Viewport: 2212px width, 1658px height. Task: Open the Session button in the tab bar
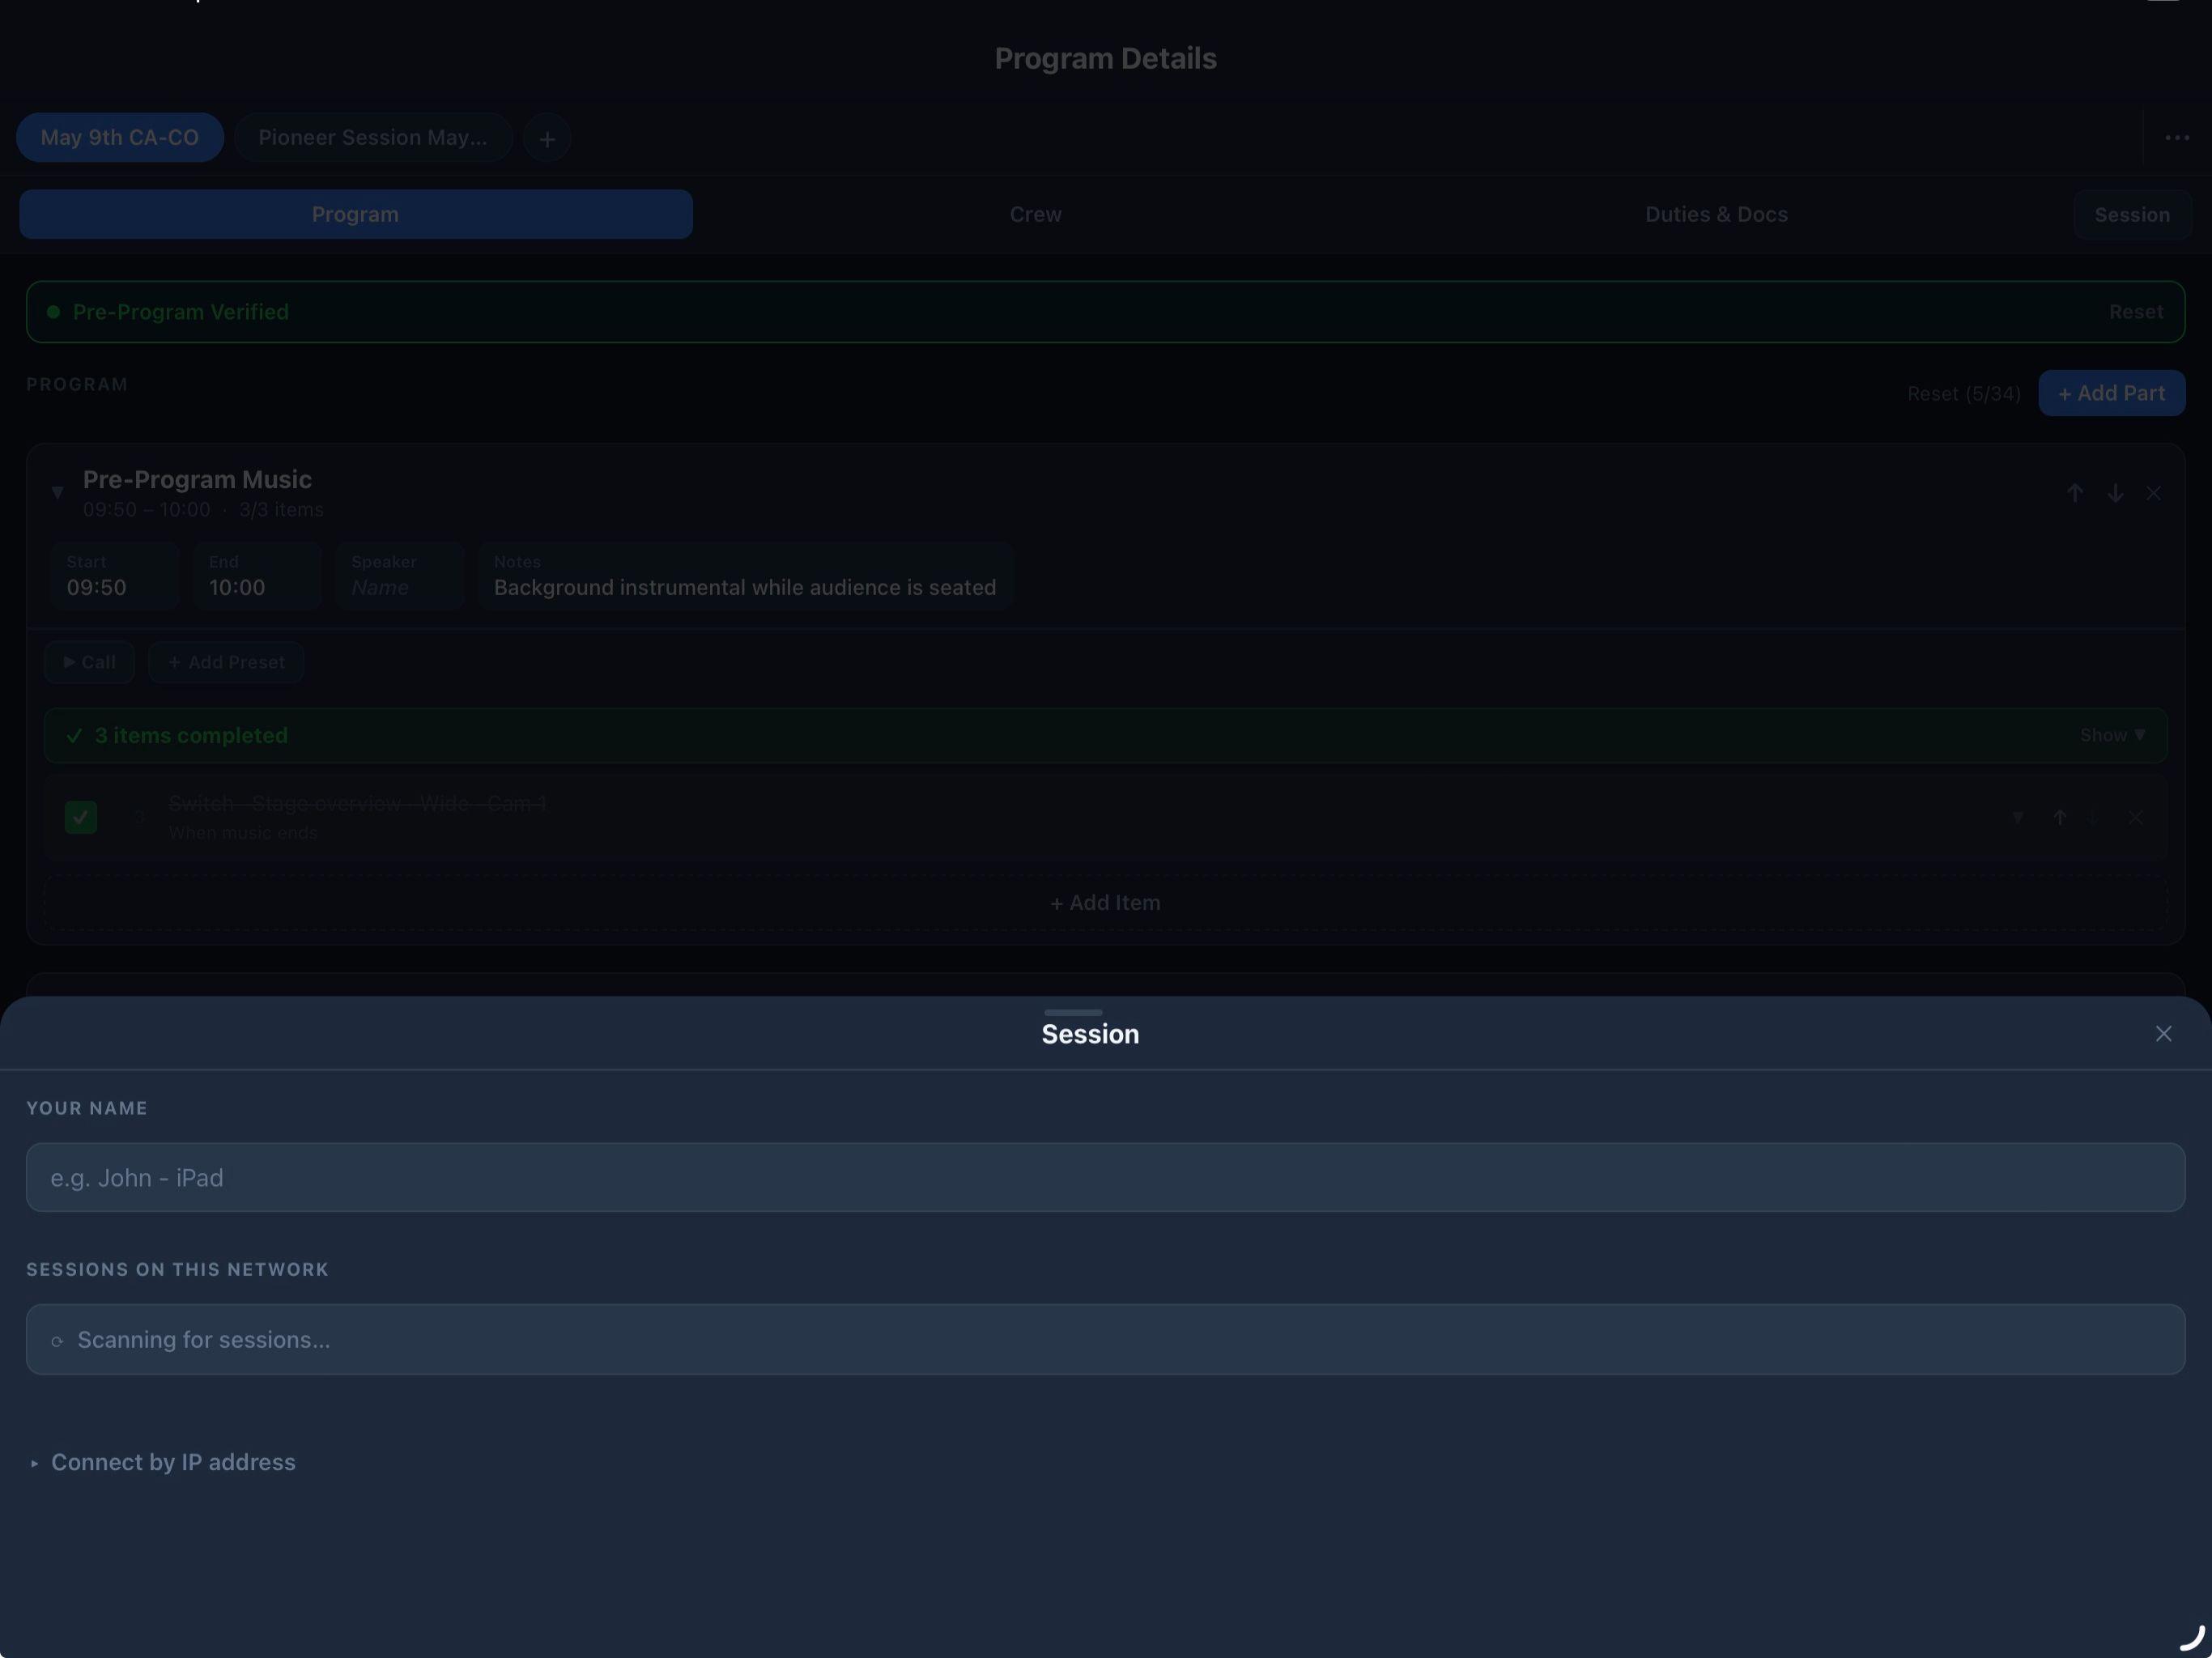[x=2132, y=214]
